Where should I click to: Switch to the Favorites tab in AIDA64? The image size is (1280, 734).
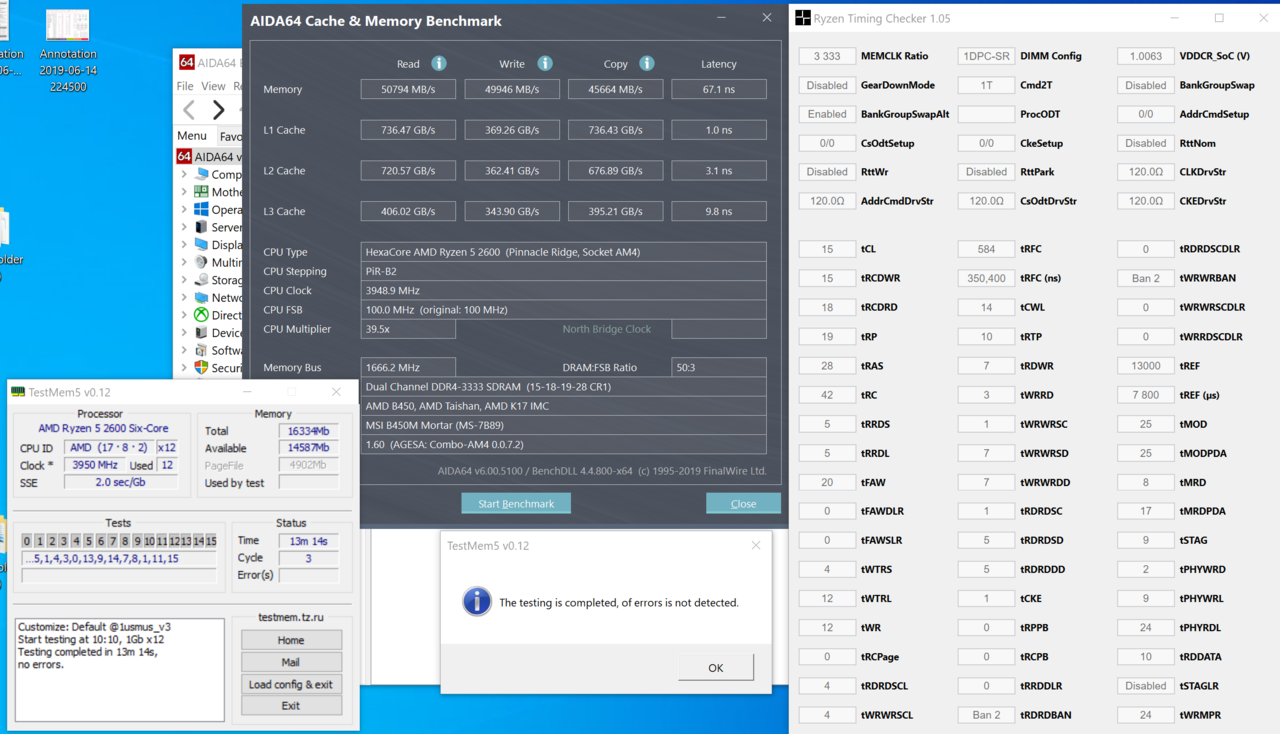coord(231,136)
